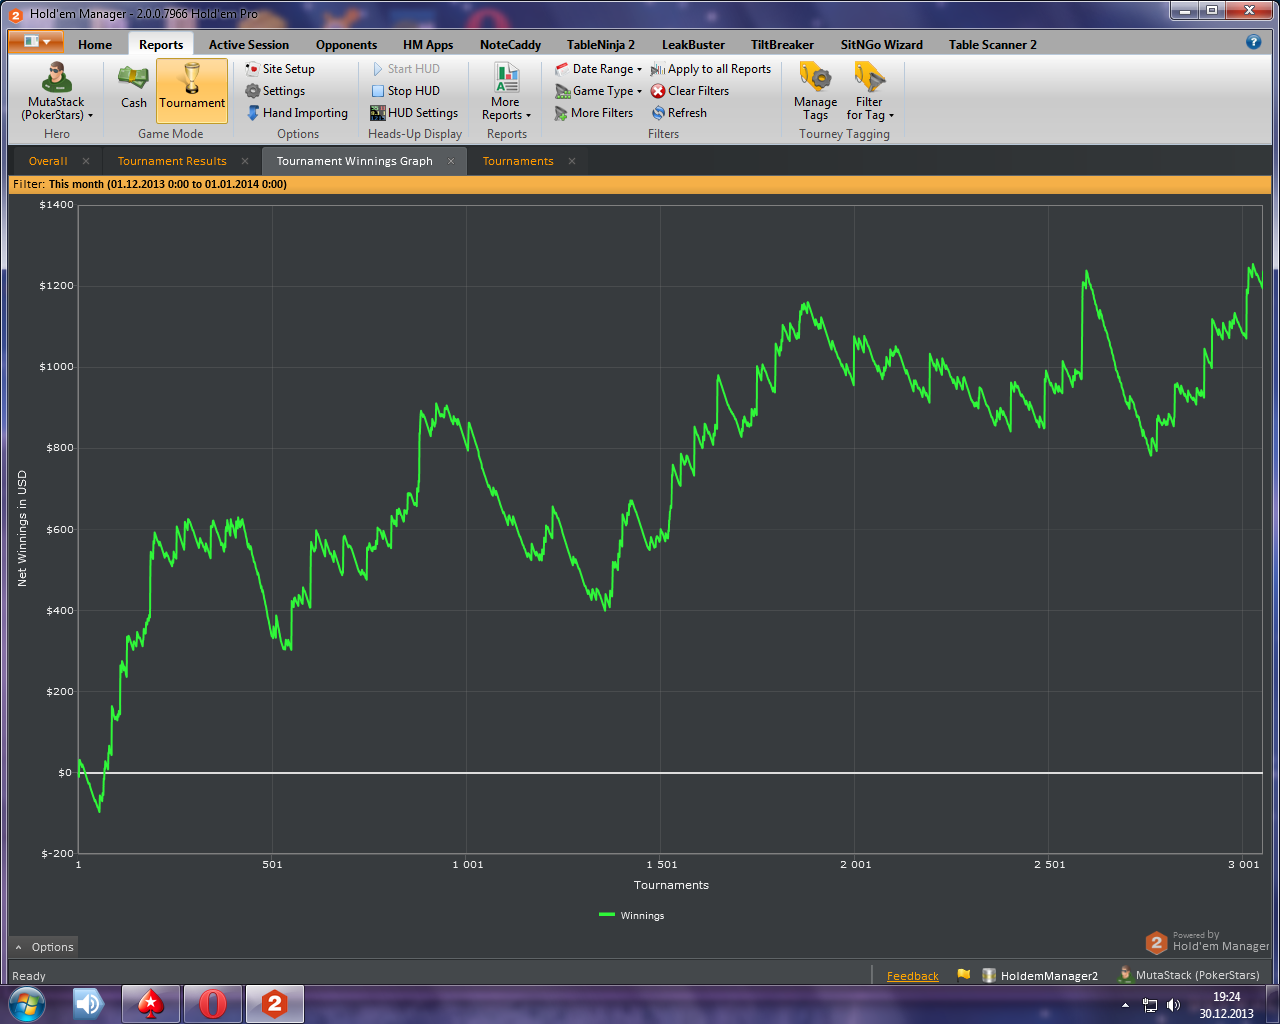Switch to the Overall report tab
The image size is (1280, 1024).
tap(48, 161)
